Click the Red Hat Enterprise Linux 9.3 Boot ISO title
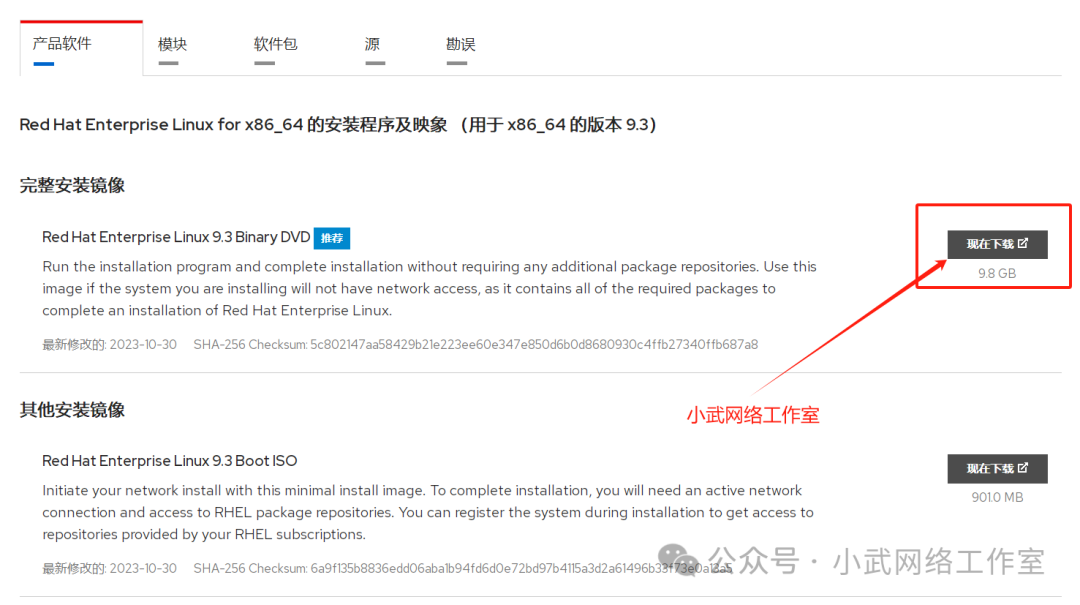The height and width of the screenshot is (605, 1080). pyautogui.click(x=169, y=461)
